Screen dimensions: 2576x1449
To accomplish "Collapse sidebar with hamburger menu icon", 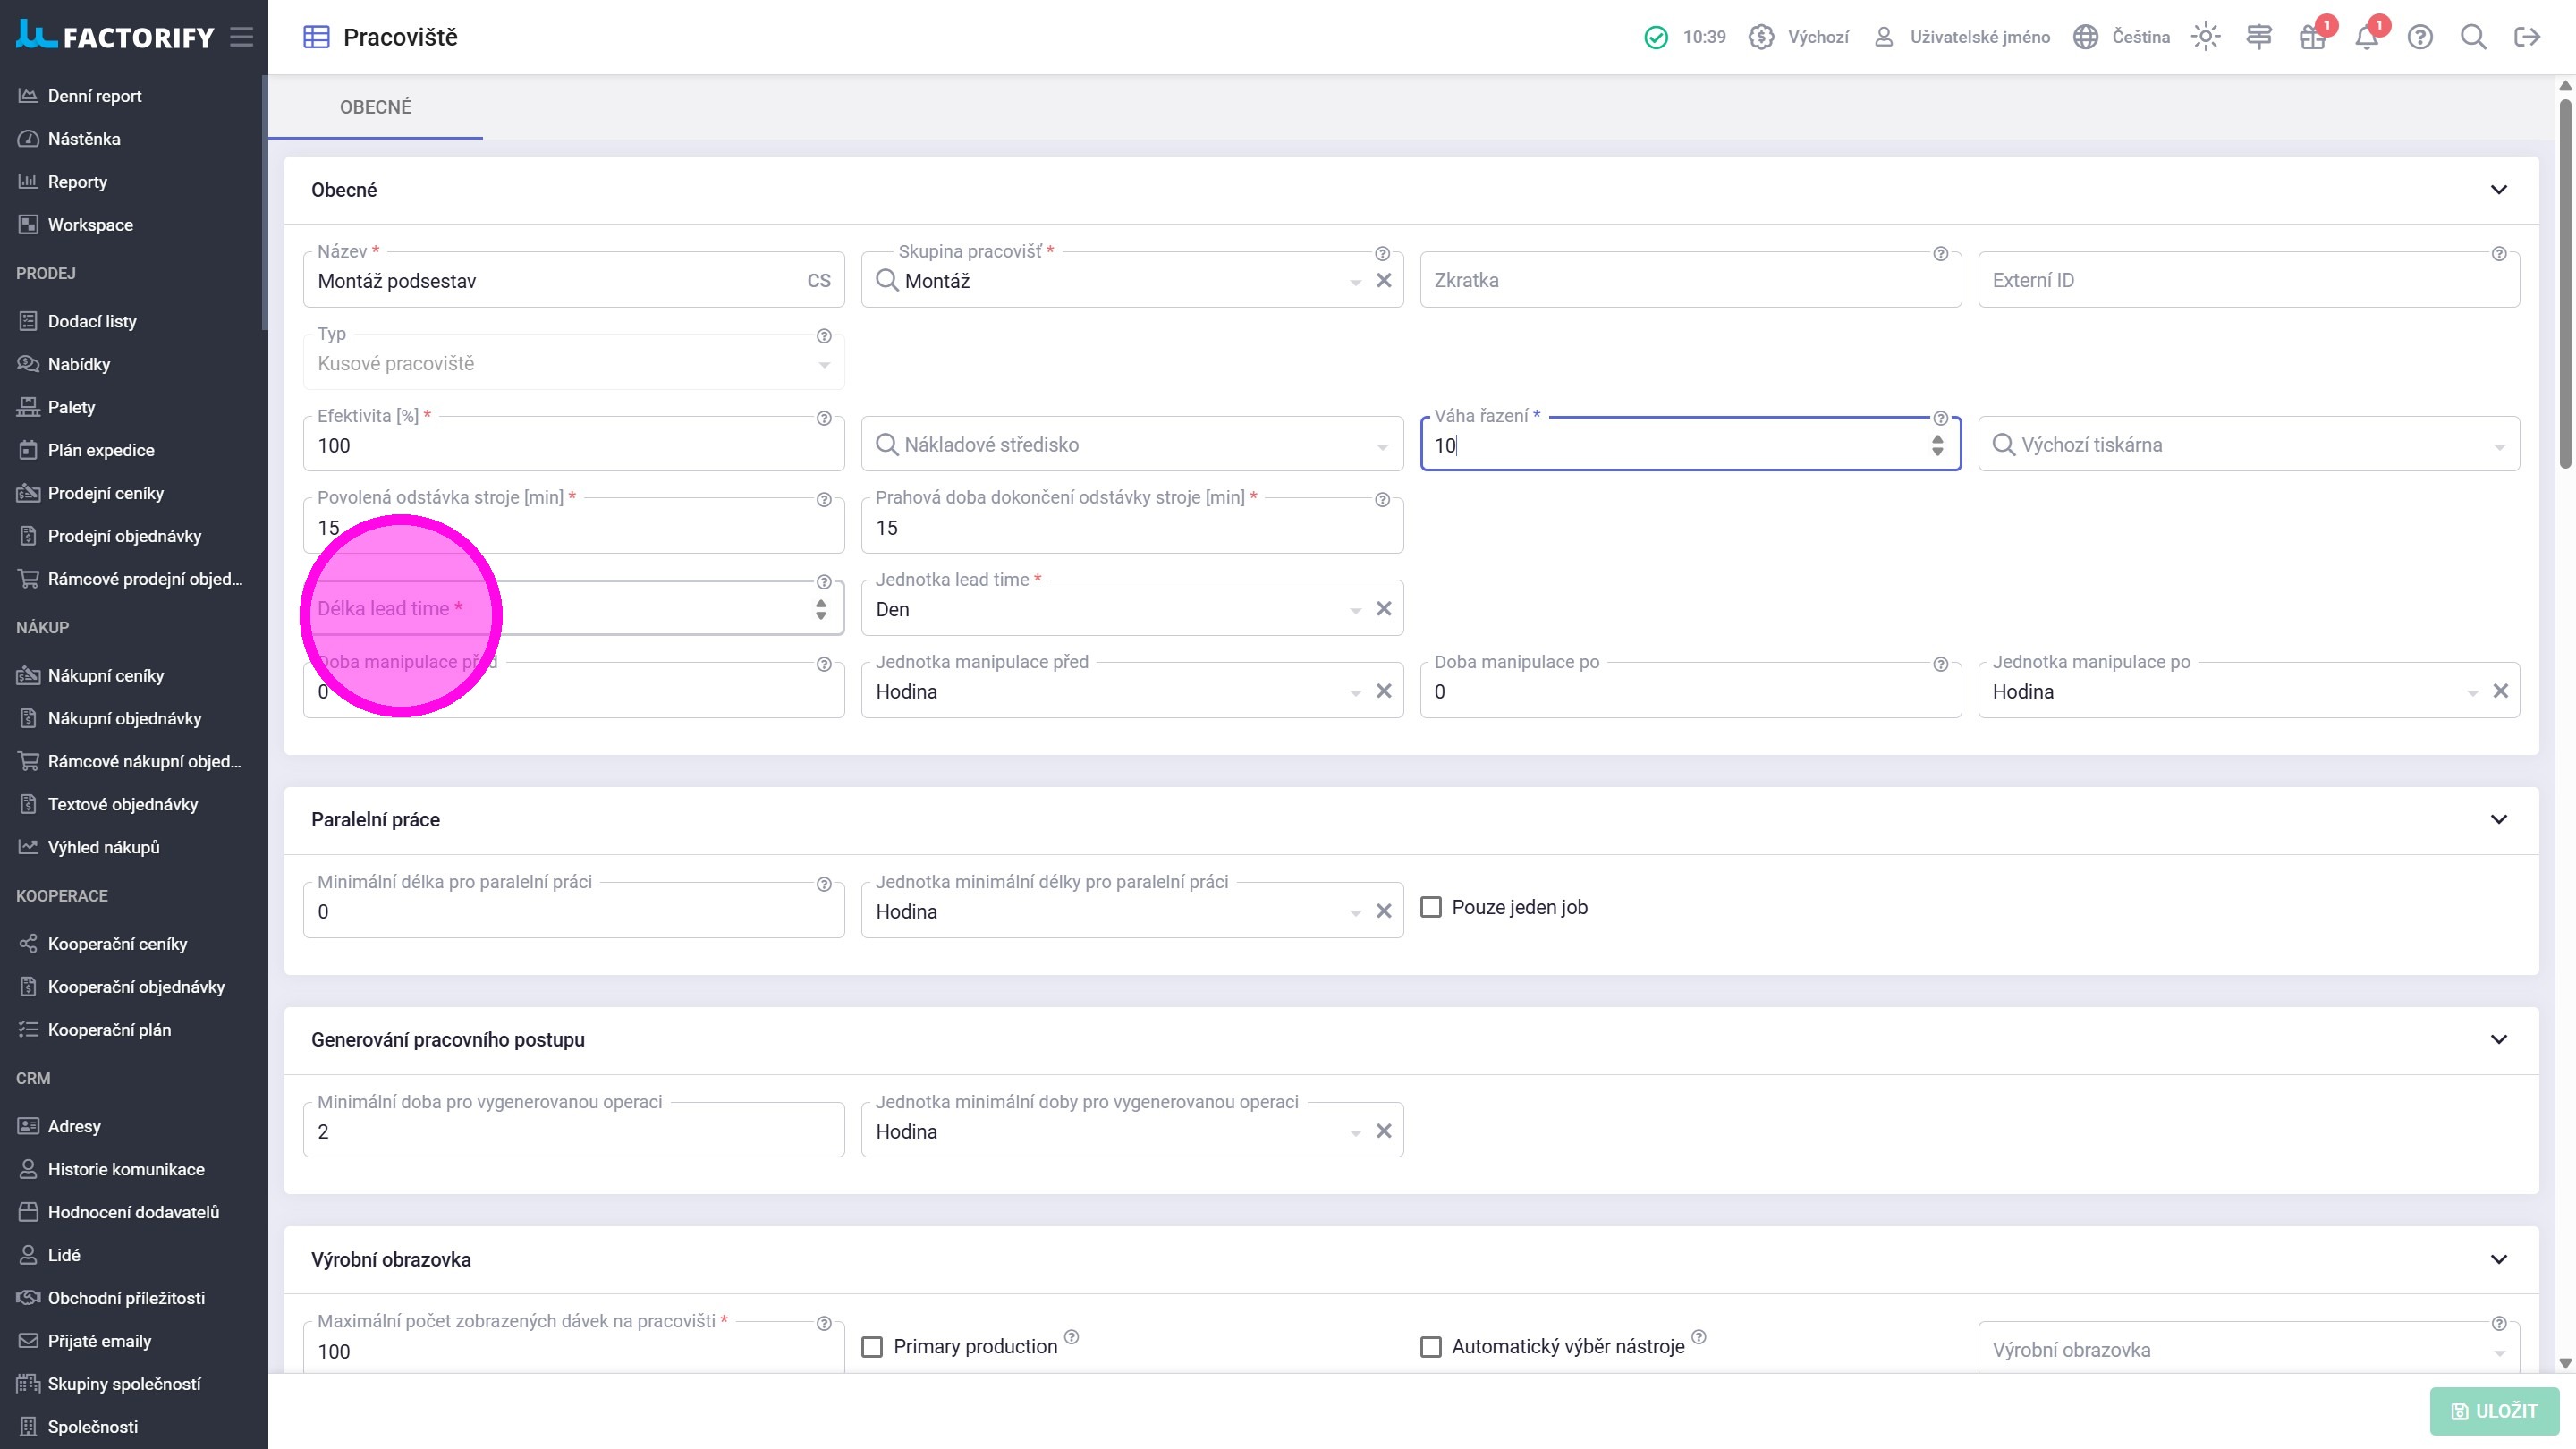I will tap(241, 37).
